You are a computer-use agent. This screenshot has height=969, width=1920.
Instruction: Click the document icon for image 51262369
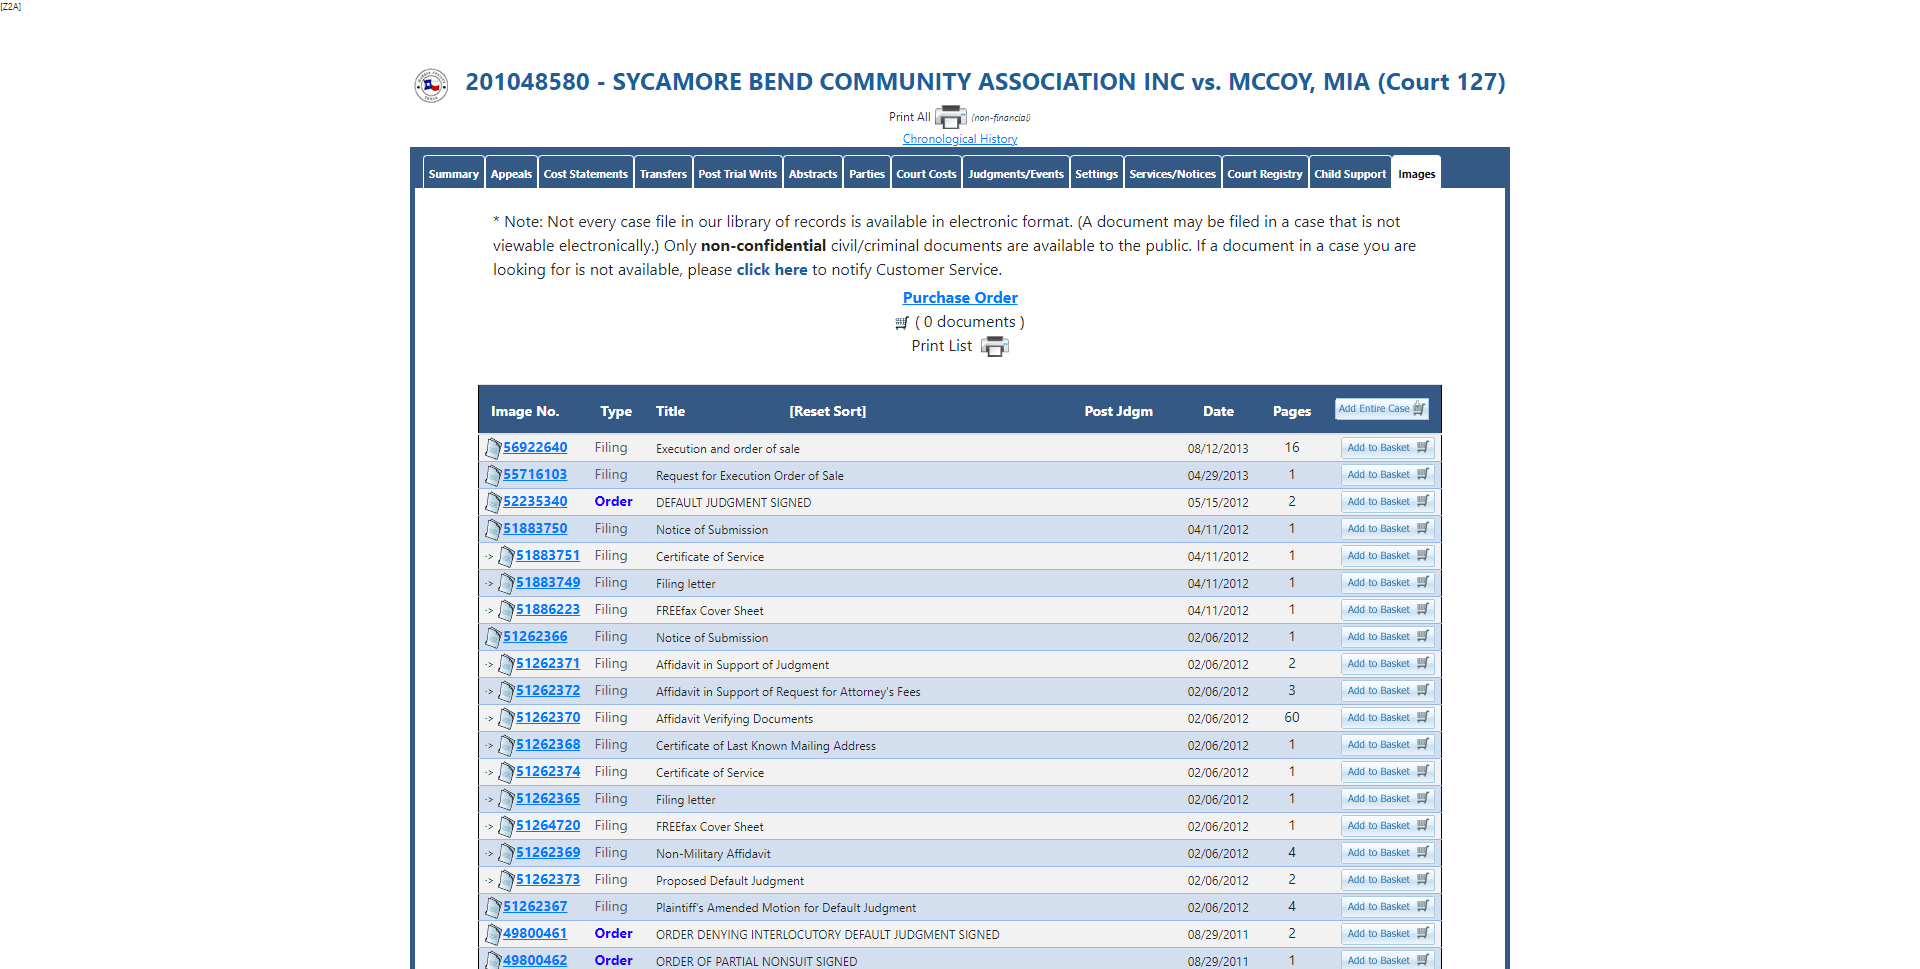click(506, 853)
